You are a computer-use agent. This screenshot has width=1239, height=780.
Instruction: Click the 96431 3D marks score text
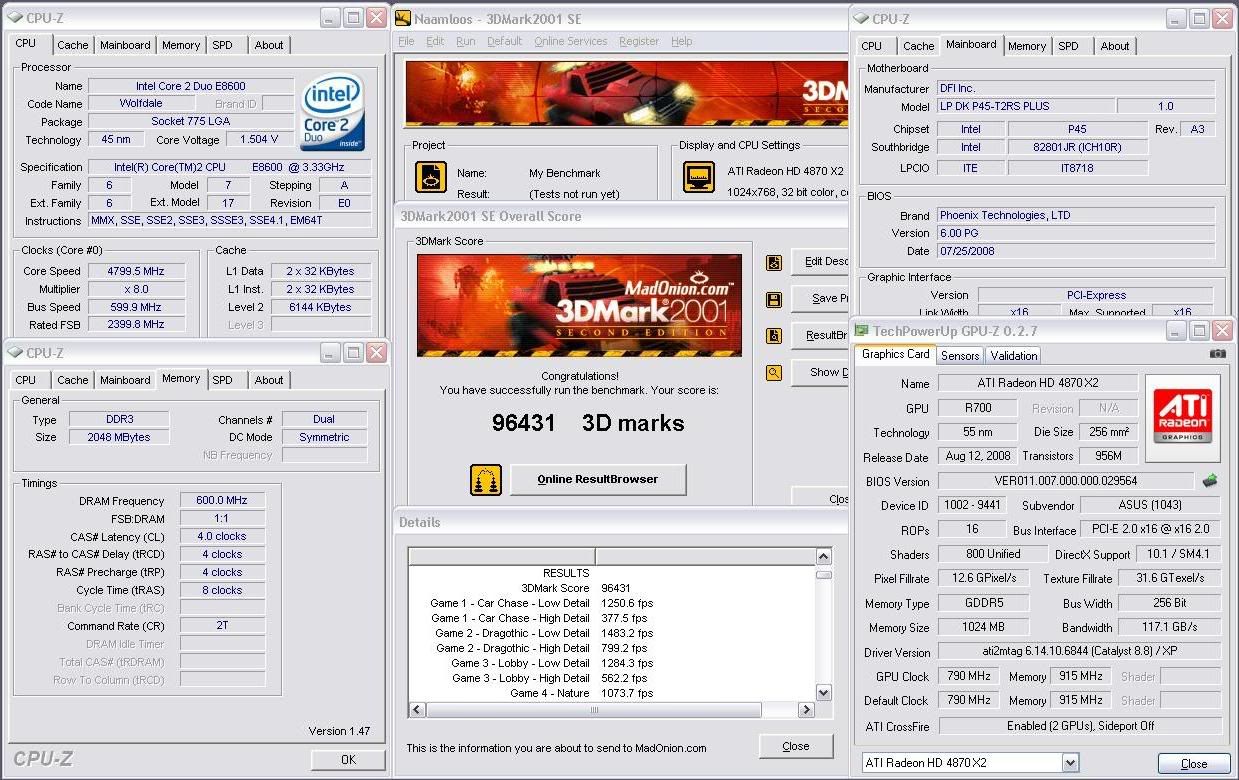(588, 423)
